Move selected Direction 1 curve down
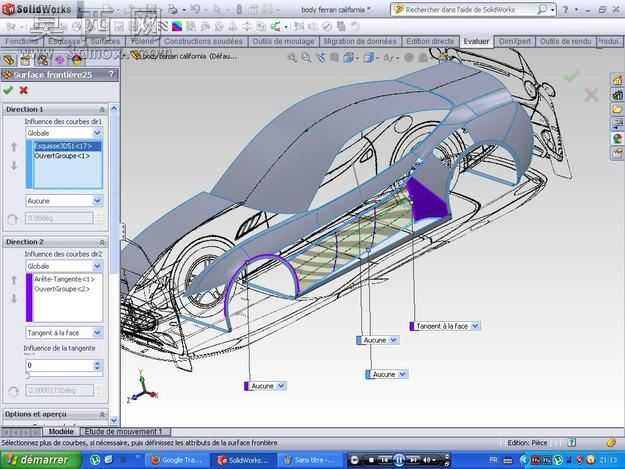 coord(14,165)
